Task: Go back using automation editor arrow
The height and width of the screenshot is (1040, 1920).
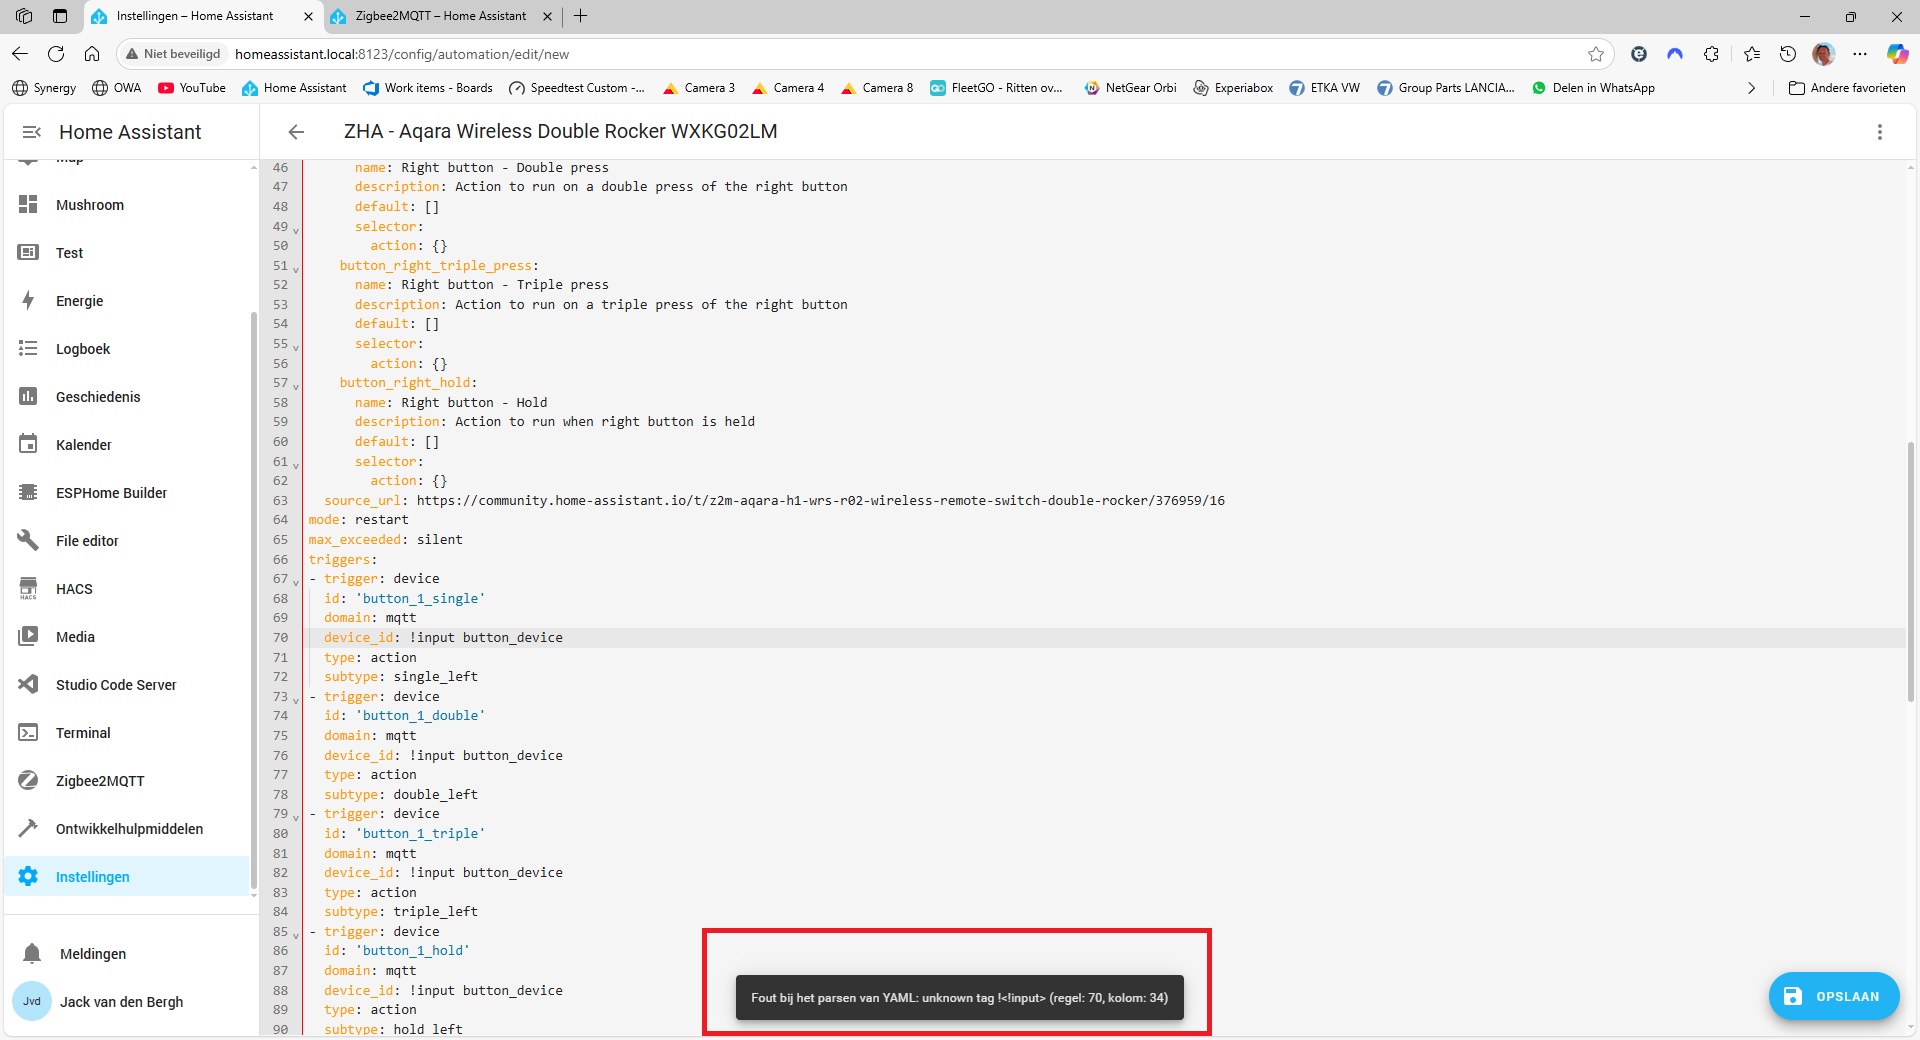Action: point(296,132)
